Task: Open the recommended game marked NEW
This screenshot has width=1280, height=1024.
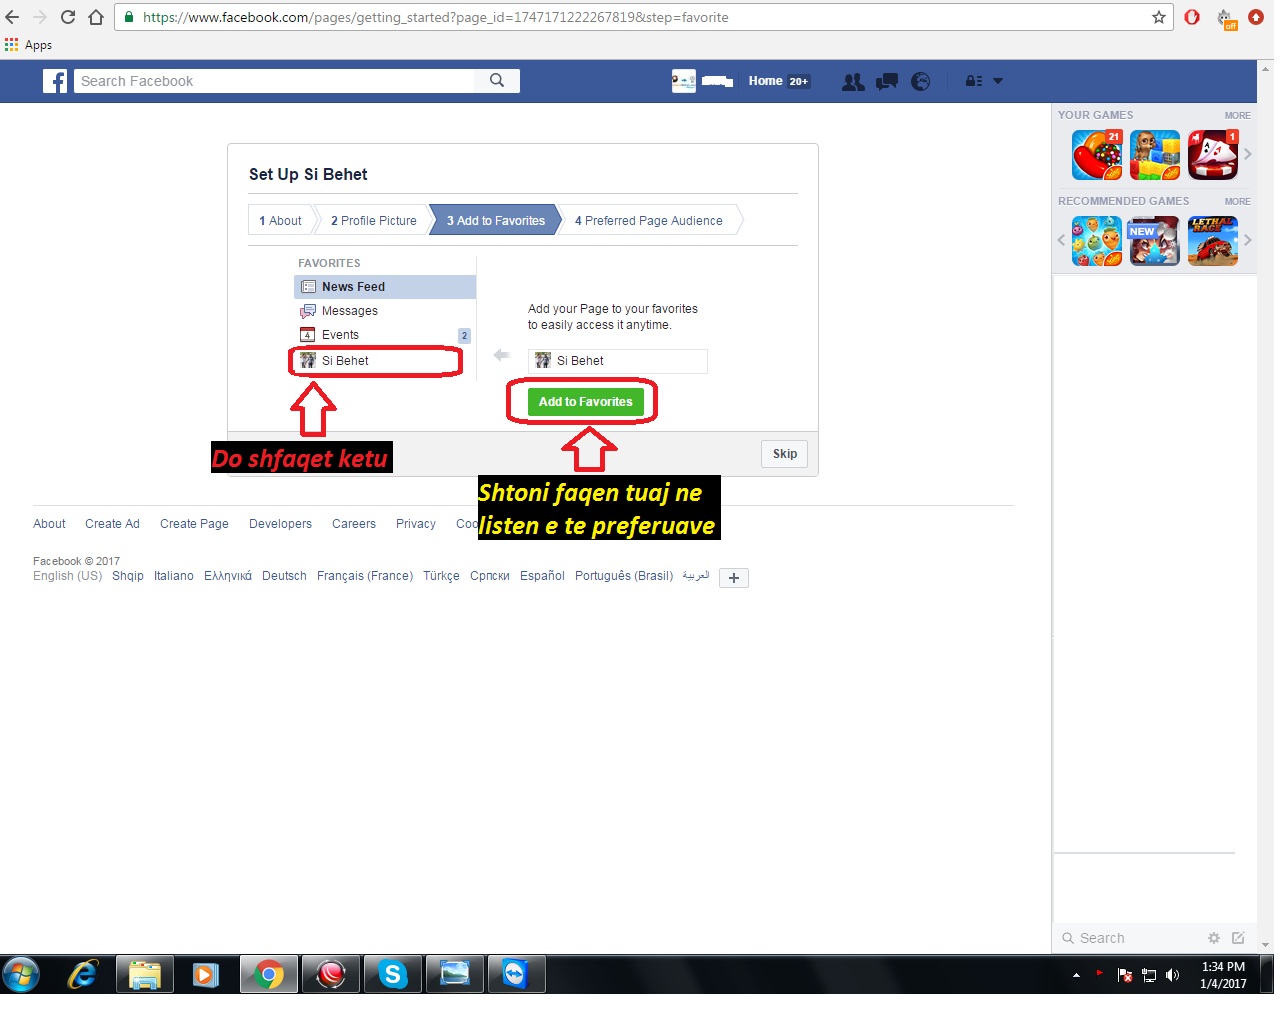Action: [1155, 241]
